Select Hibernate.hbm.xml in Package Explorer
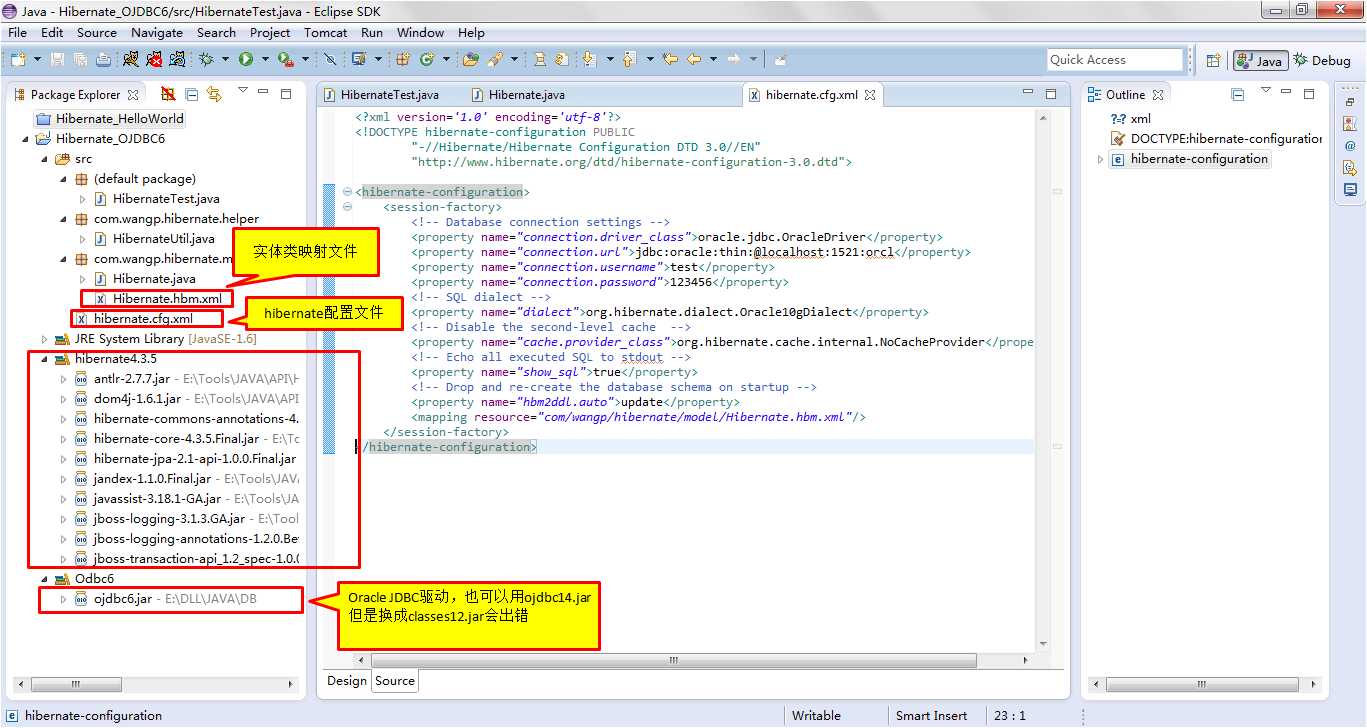 click(x=167, y=299)
